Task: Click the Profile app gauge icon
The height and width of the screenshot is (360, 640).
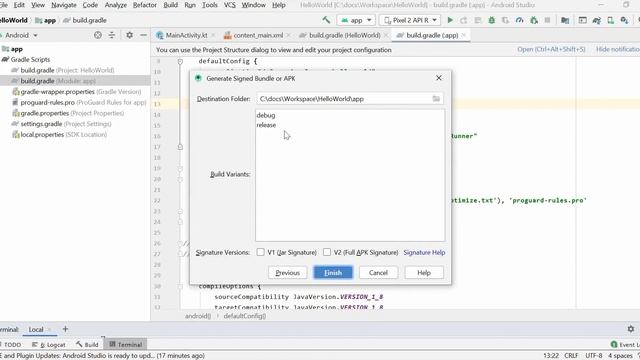Action: (x=519, y=20)
